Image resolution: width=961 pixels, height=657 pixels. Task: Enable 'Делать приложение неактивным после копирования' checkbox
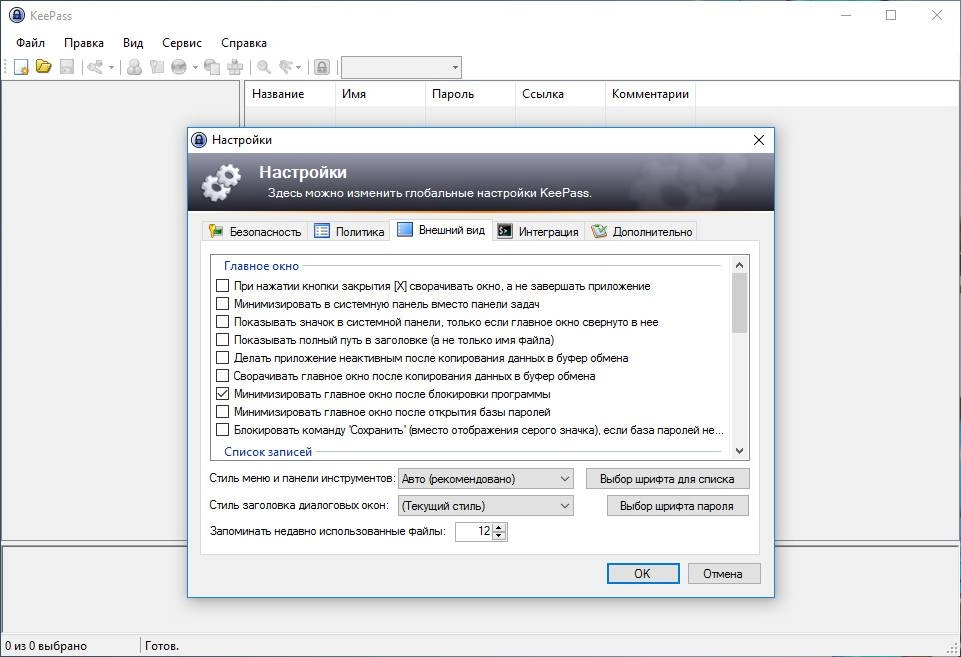(x=222, y=357)
